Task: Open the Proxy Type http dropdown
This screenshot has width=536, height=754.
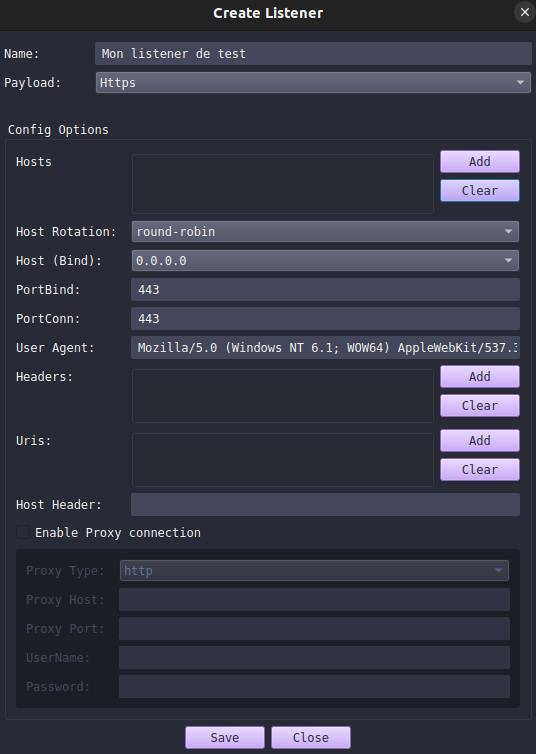Action: click(314, 571)
